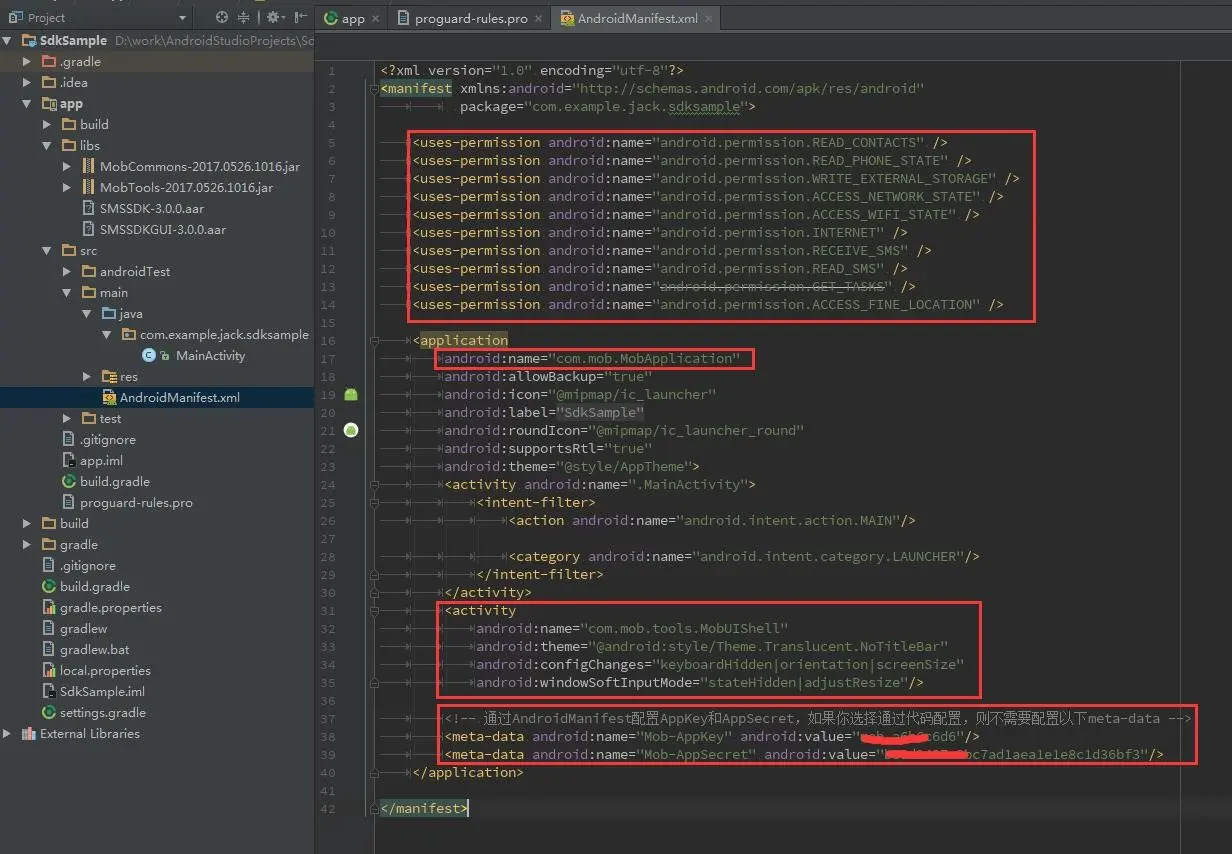The image size is (1232, 854).
Task: Open the Project view dropdown
Action: tap(182, 17)
